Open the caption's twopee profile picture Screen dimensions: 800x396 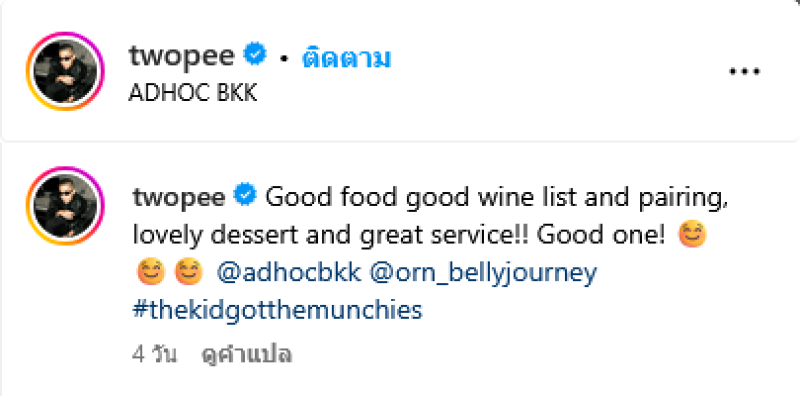[x=65, y=205]
